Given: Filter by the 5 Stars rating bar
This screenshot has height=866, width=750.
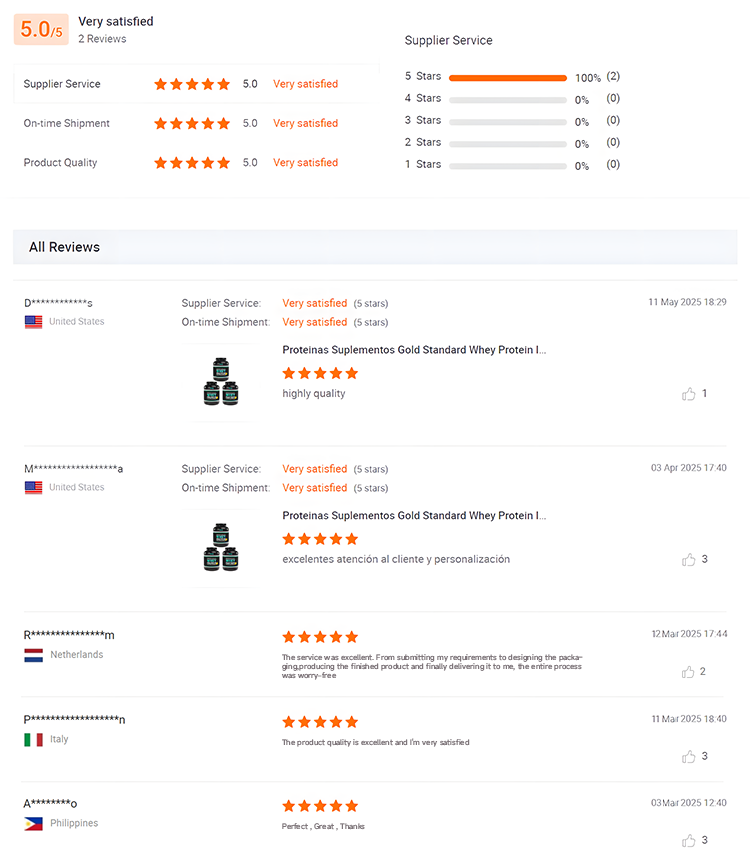Looking at the screenshot, I should point(508,77).
